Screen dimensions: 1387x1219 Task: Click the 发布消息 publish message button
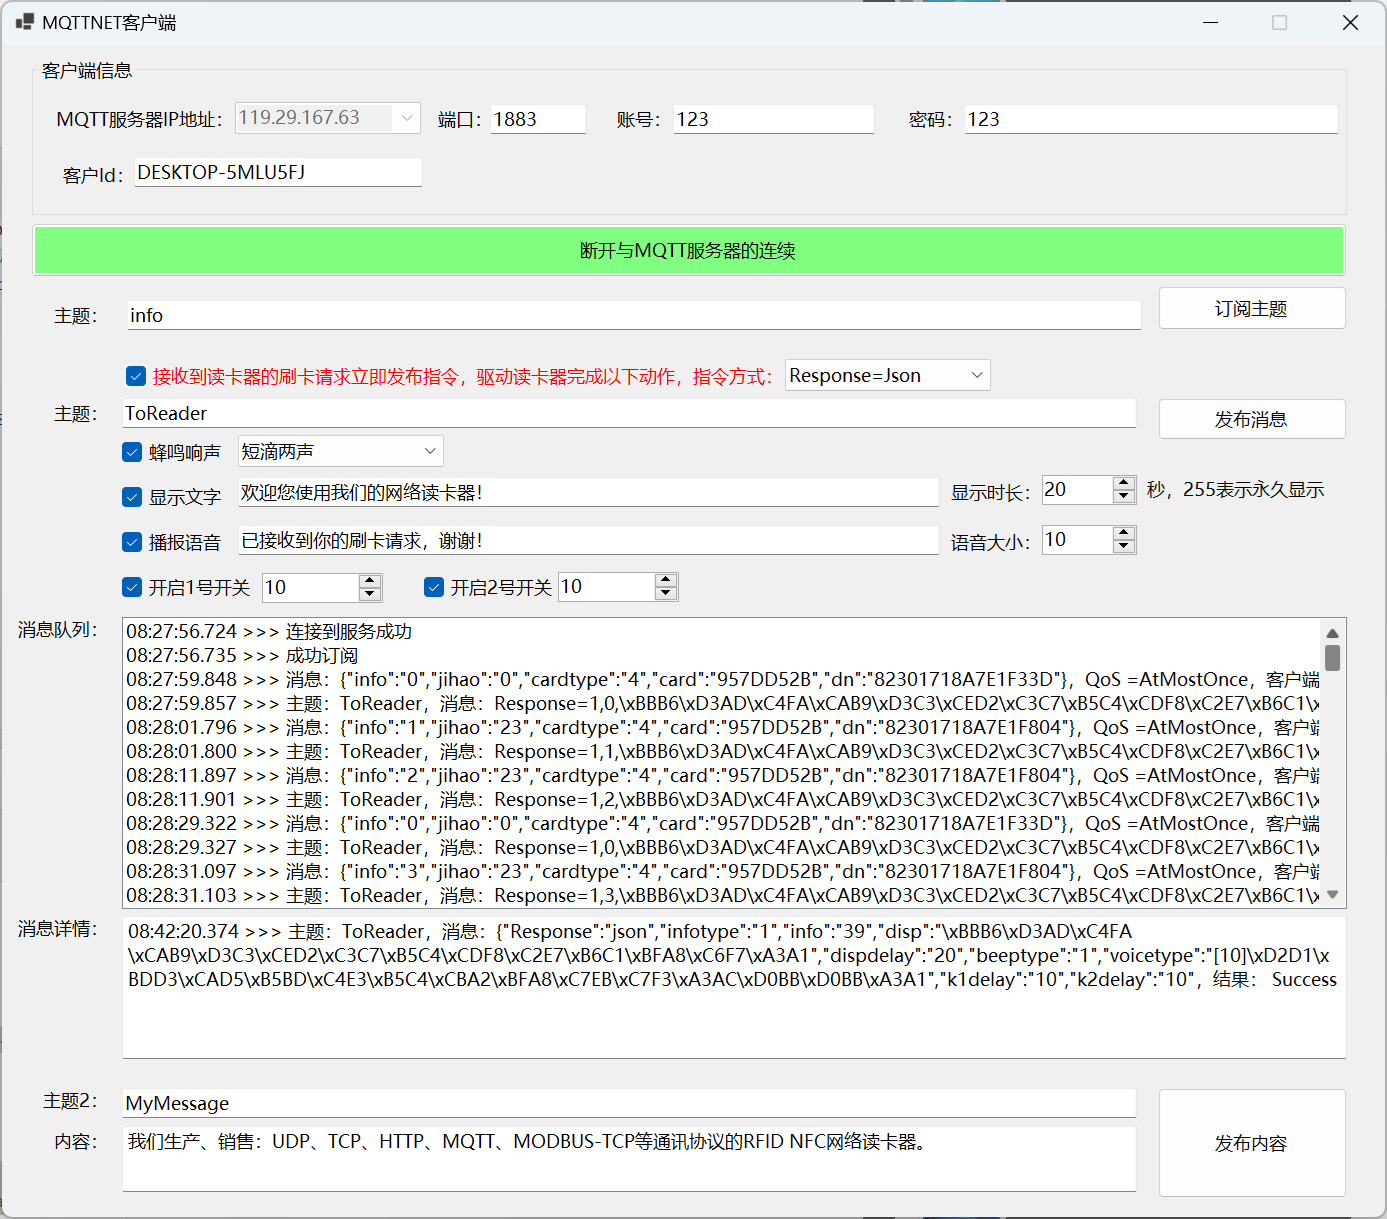1251,419
